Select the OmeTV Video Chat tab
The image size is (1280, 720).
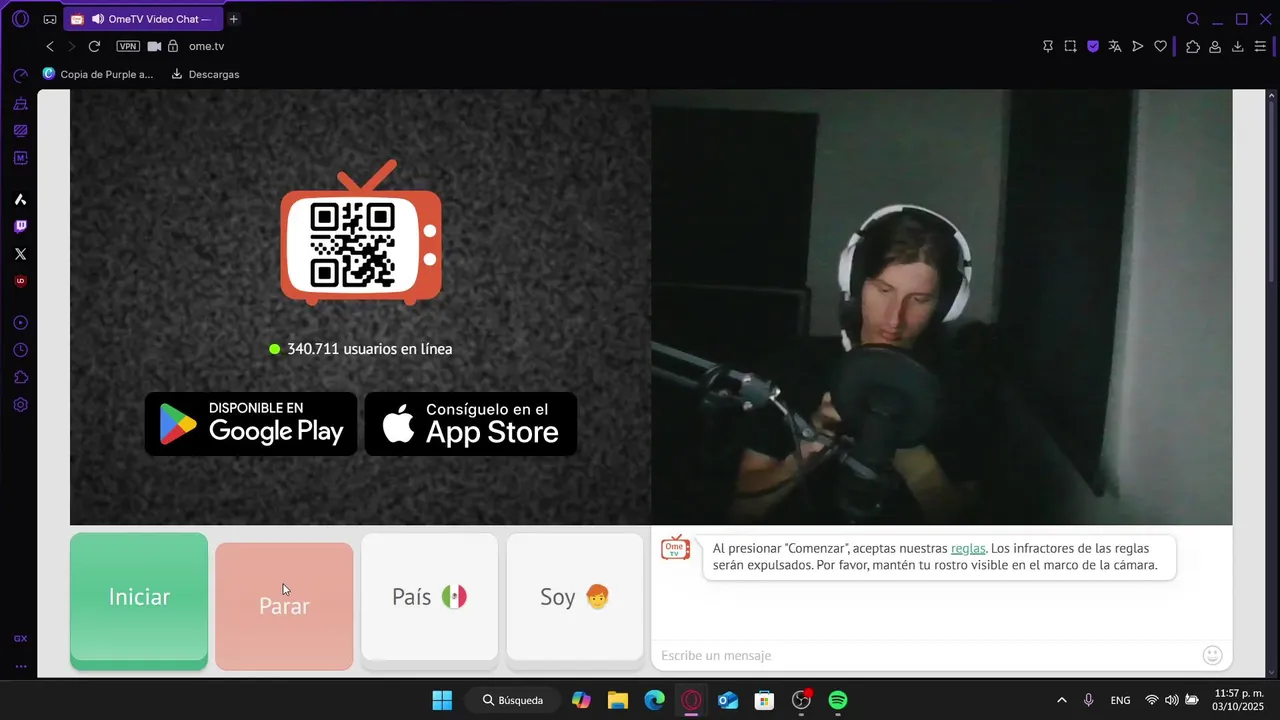click(145, 19)
